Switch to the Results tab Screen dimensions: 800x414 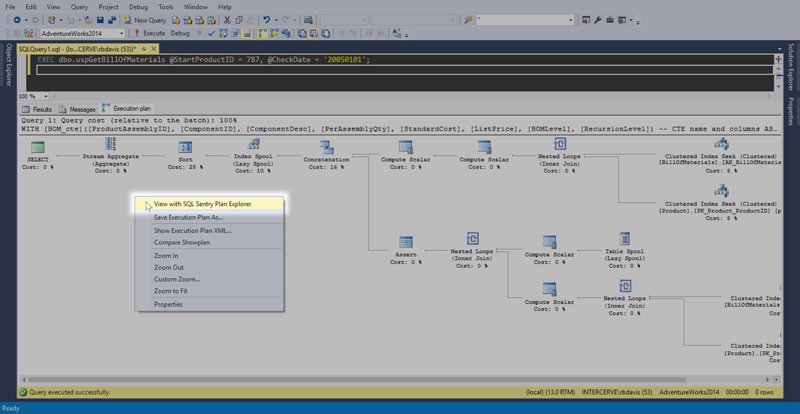[38, 108]
